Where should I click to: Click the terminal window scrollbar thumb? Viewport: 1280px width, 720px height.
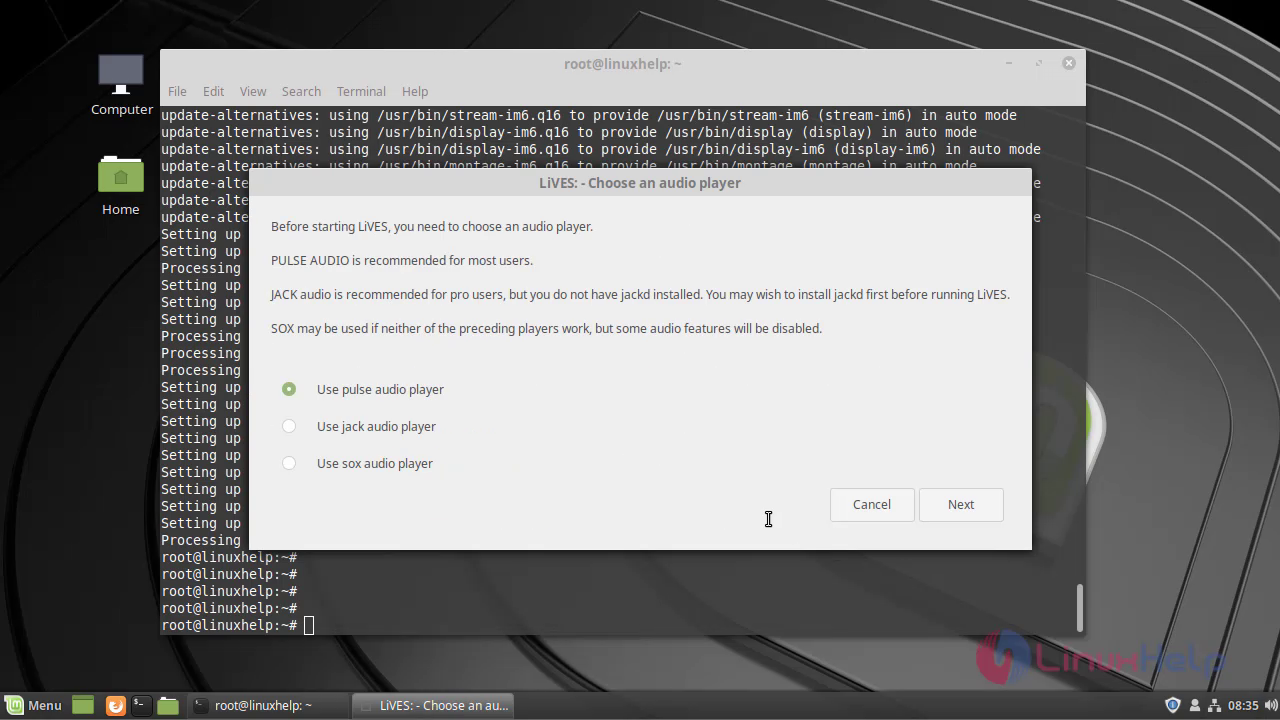1080,606
